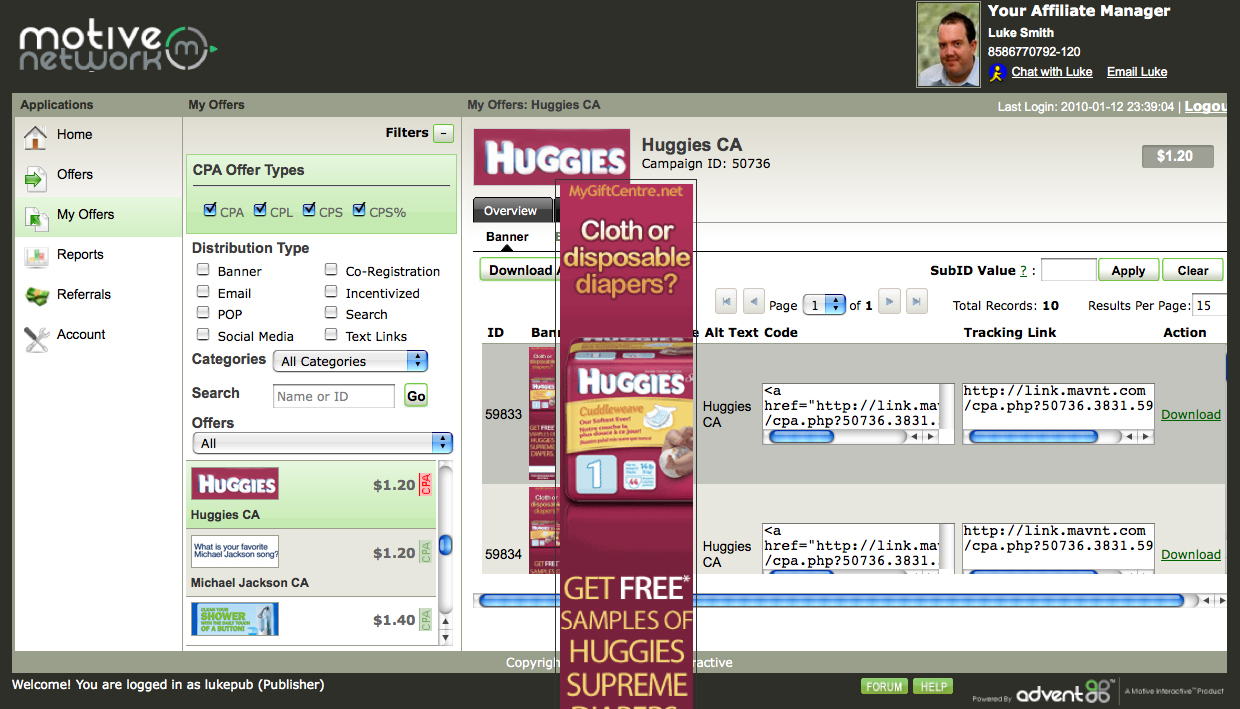
Task: Check the Social Media distribution type
Action: click(203, 335)
